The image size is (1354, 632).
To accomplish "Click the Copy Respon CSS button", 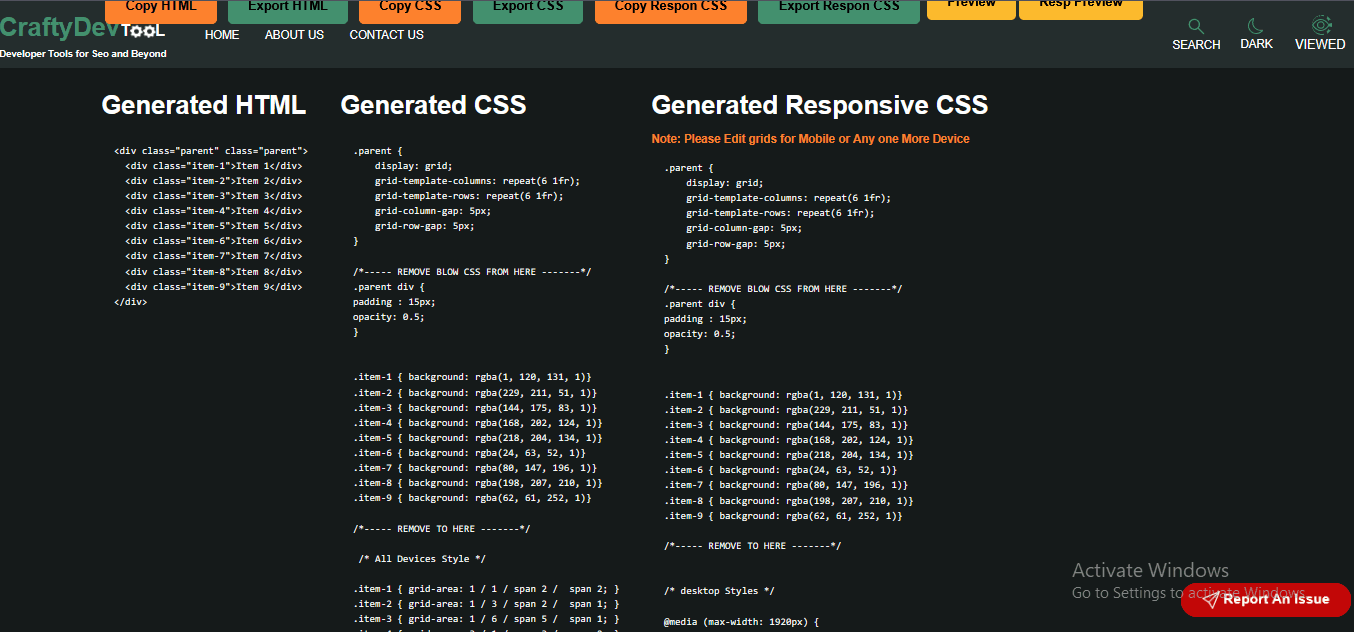I will pos(671,10).
